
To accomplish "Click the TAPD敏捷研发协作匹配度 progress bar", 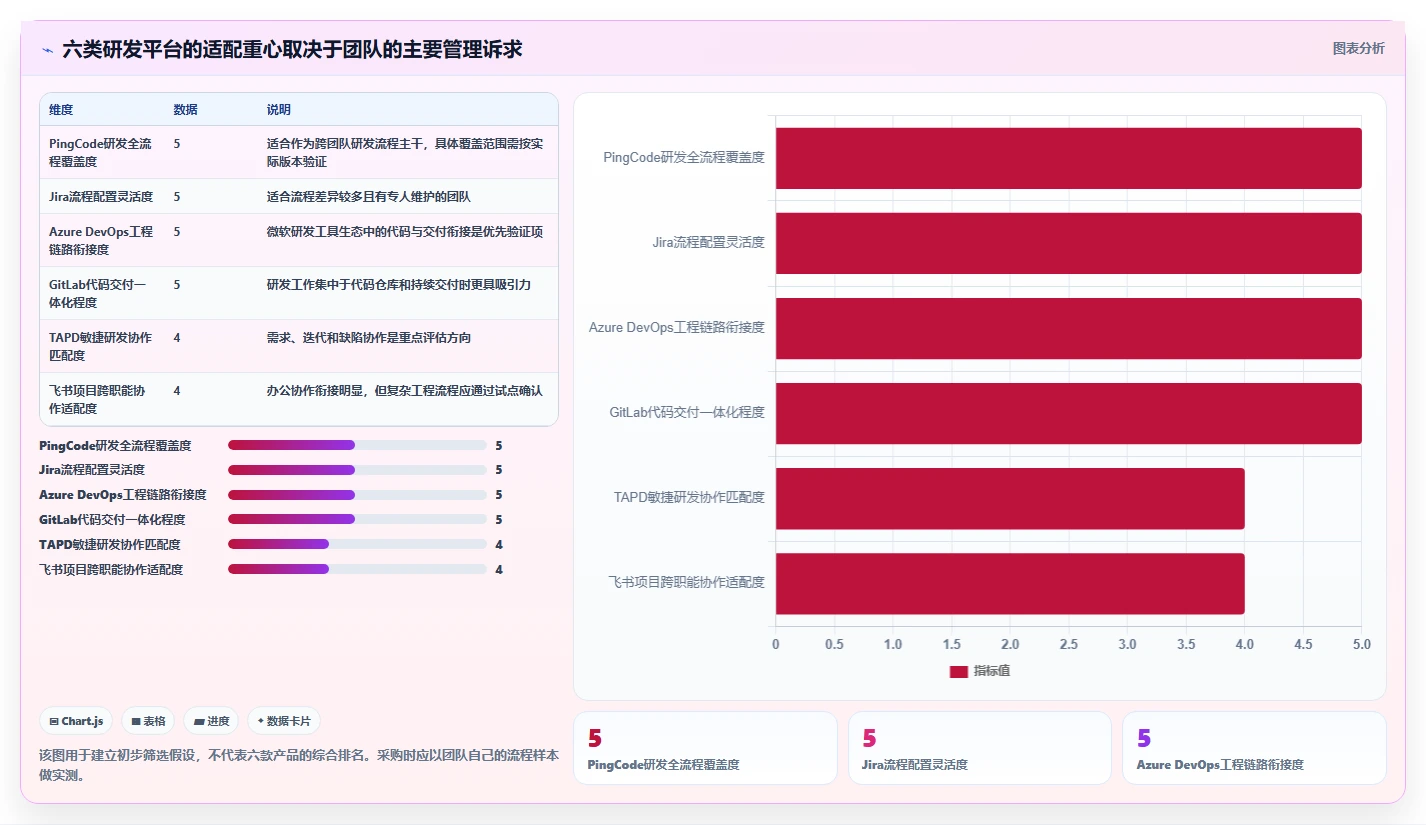I will pyautogui.click(x=357, y=544).
